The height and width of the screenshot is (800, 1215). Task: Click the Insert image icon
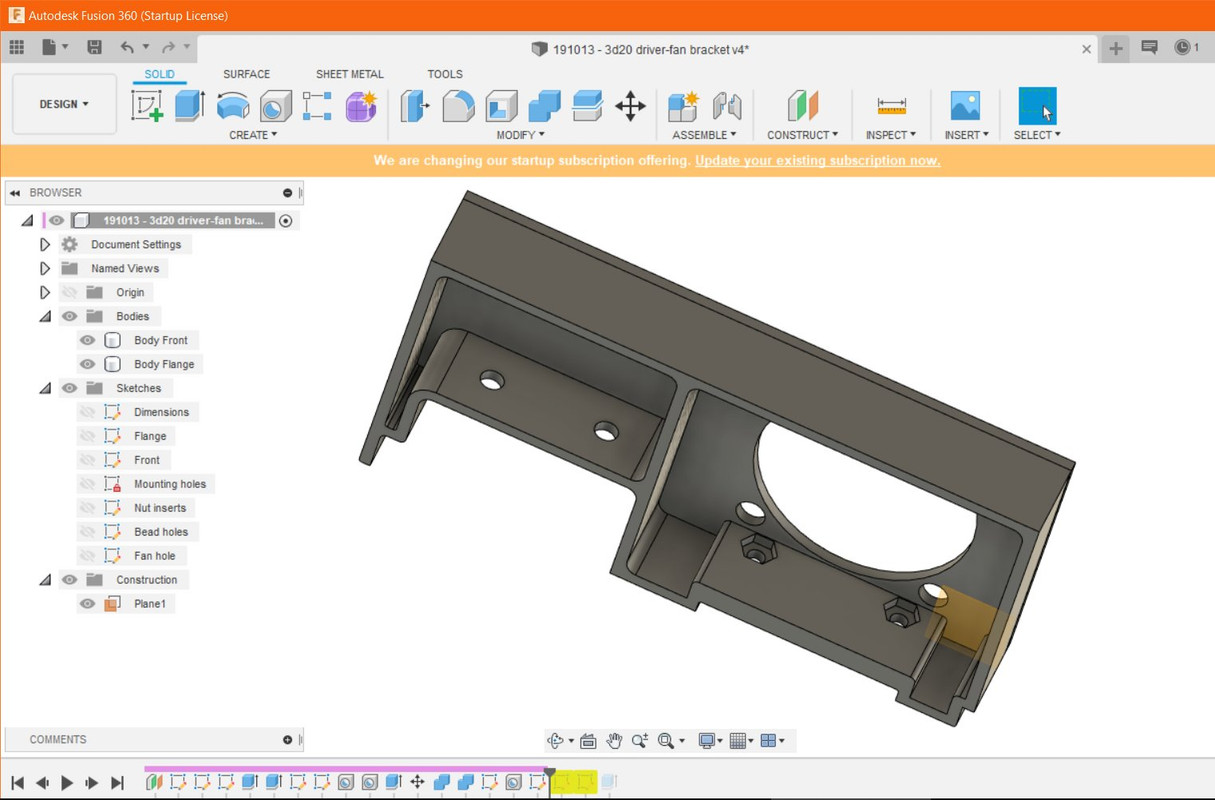[x=965, y=106]
